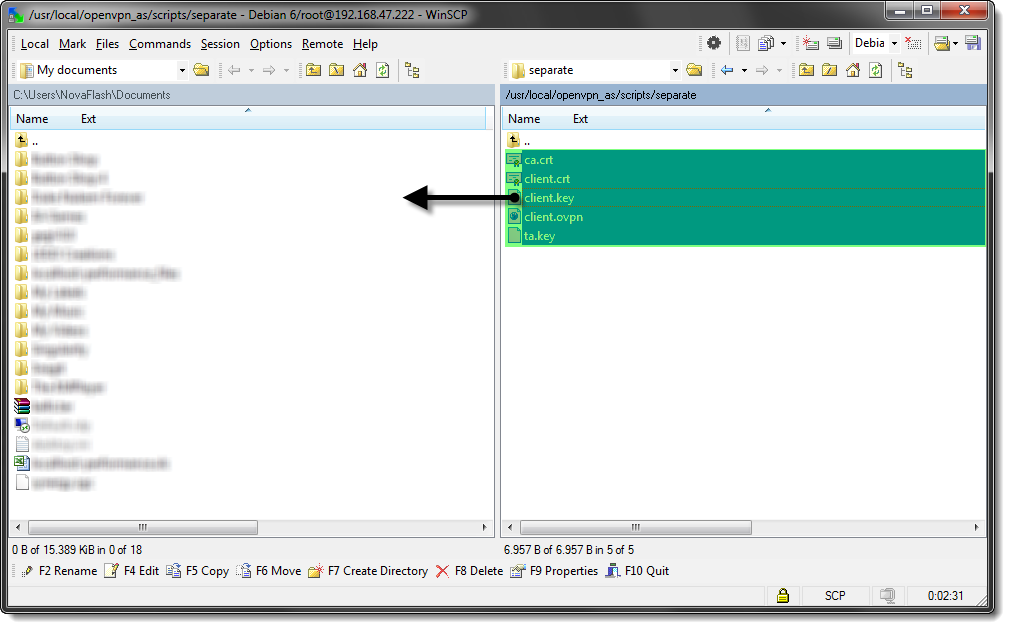
Task: Click the remote scrollbar right arrow
Action: [977, 527]
